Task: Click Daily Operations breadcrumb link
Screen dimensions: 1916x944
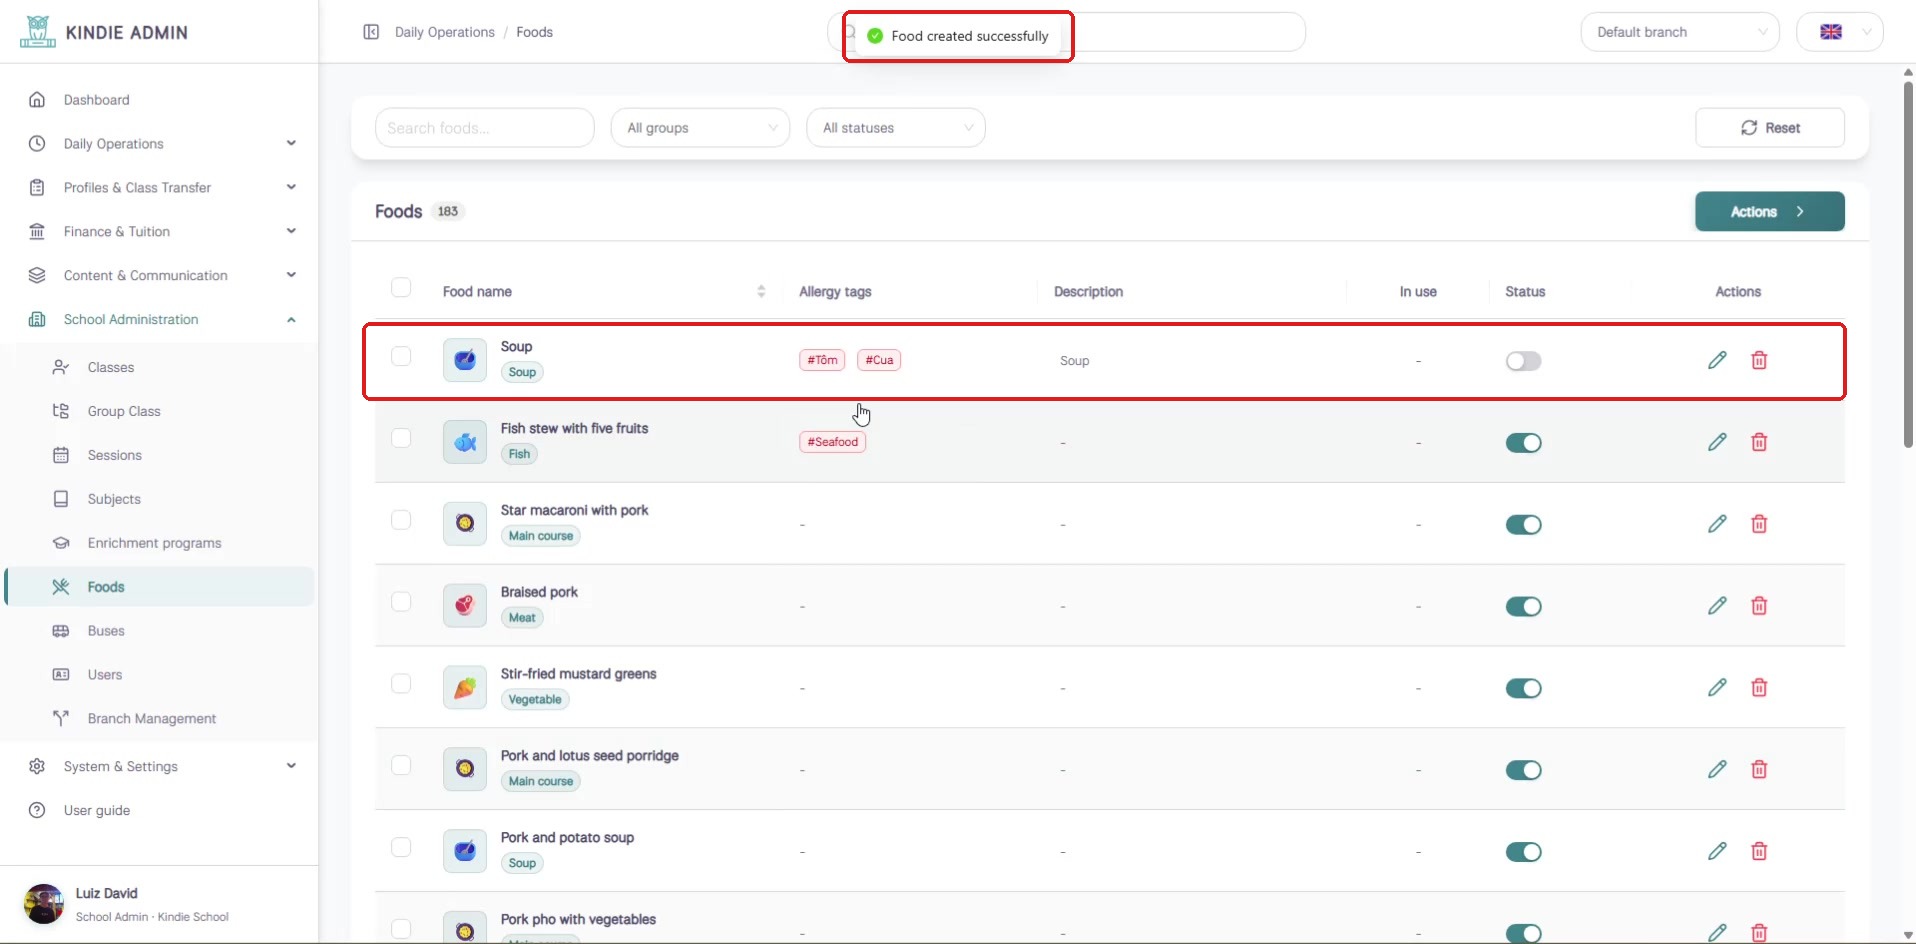Action: point(445,32)
